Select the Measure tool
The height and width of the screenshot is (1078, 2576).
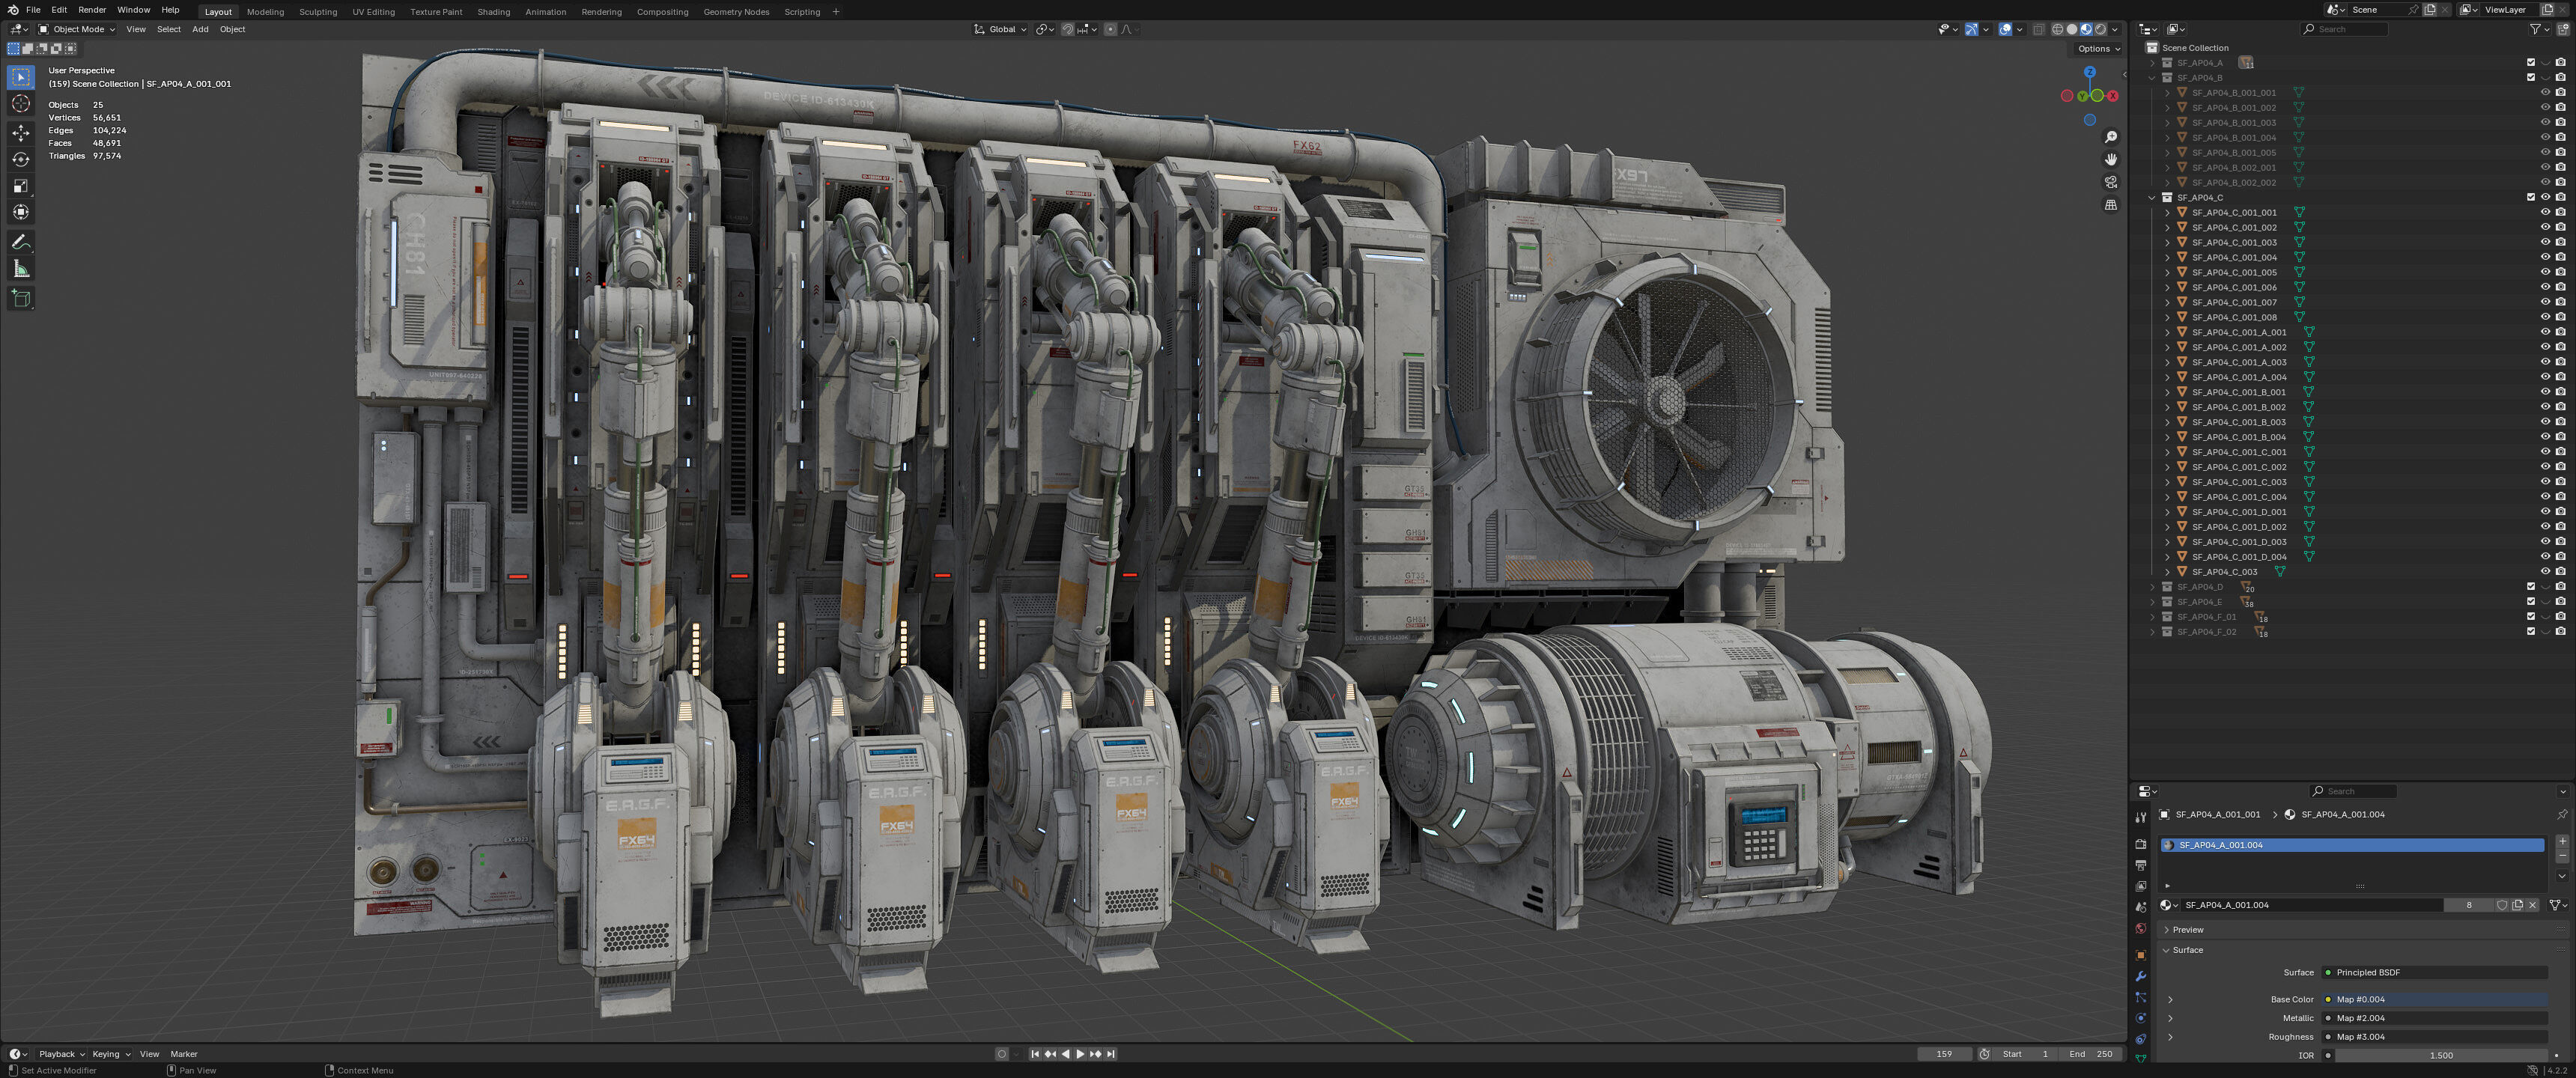pos(21,269)
